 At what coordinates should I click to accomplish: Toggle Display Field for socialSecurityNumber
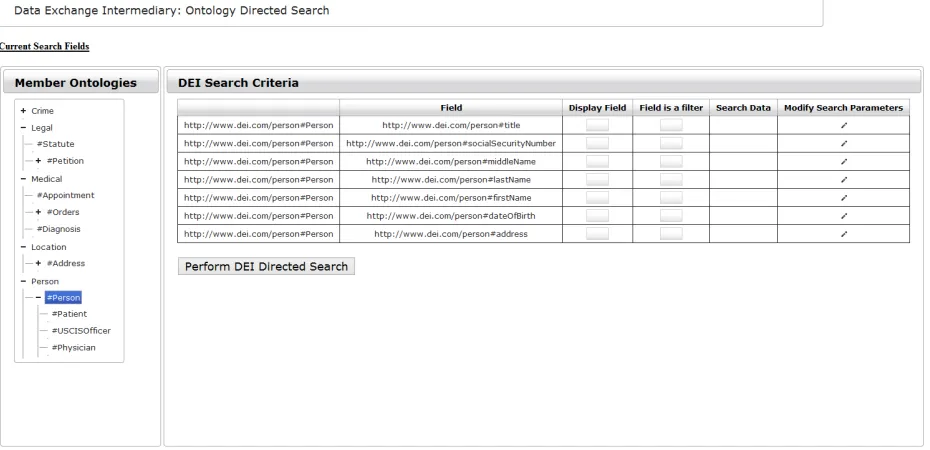[597, 143]
